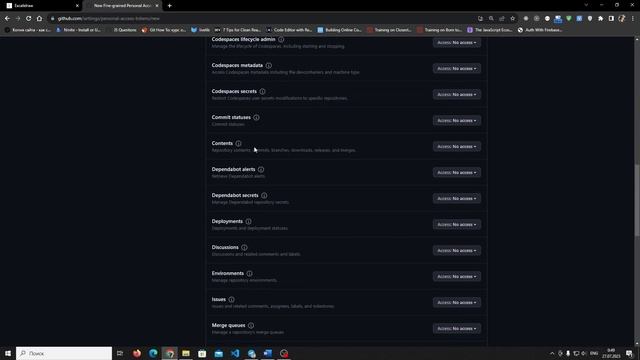Image resolution: width=640 pixels, height=360 pixels.
Task: Change Issues access dropdown
Action: click(457, 302)
